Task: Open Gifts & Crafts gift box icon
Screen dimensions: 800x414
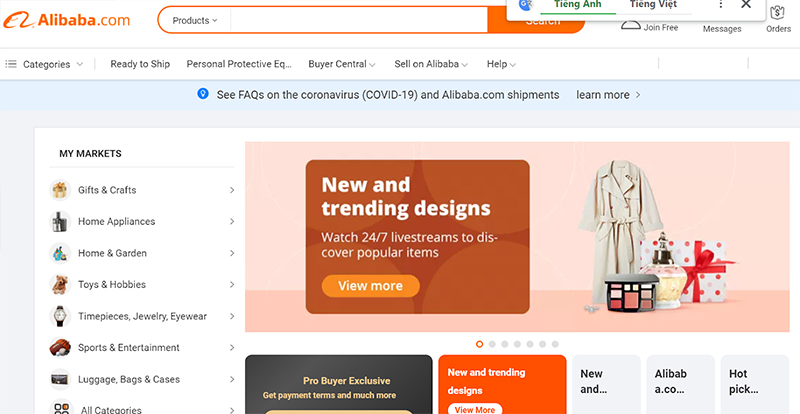Action: coord(60,190)
